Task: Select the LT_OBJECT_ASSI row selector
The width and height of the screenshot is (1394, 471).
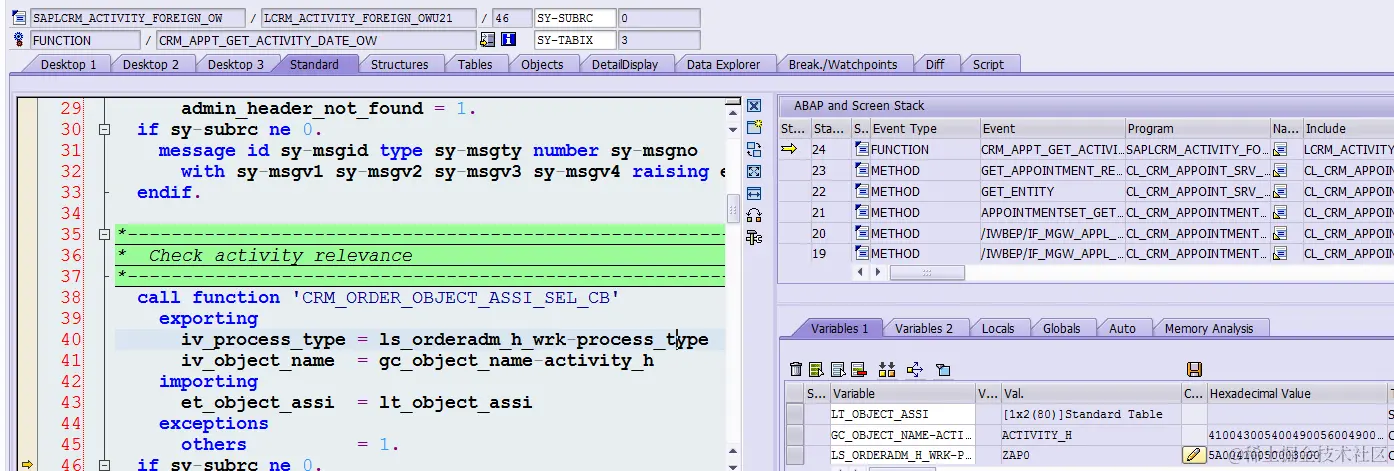Action: 795,414
